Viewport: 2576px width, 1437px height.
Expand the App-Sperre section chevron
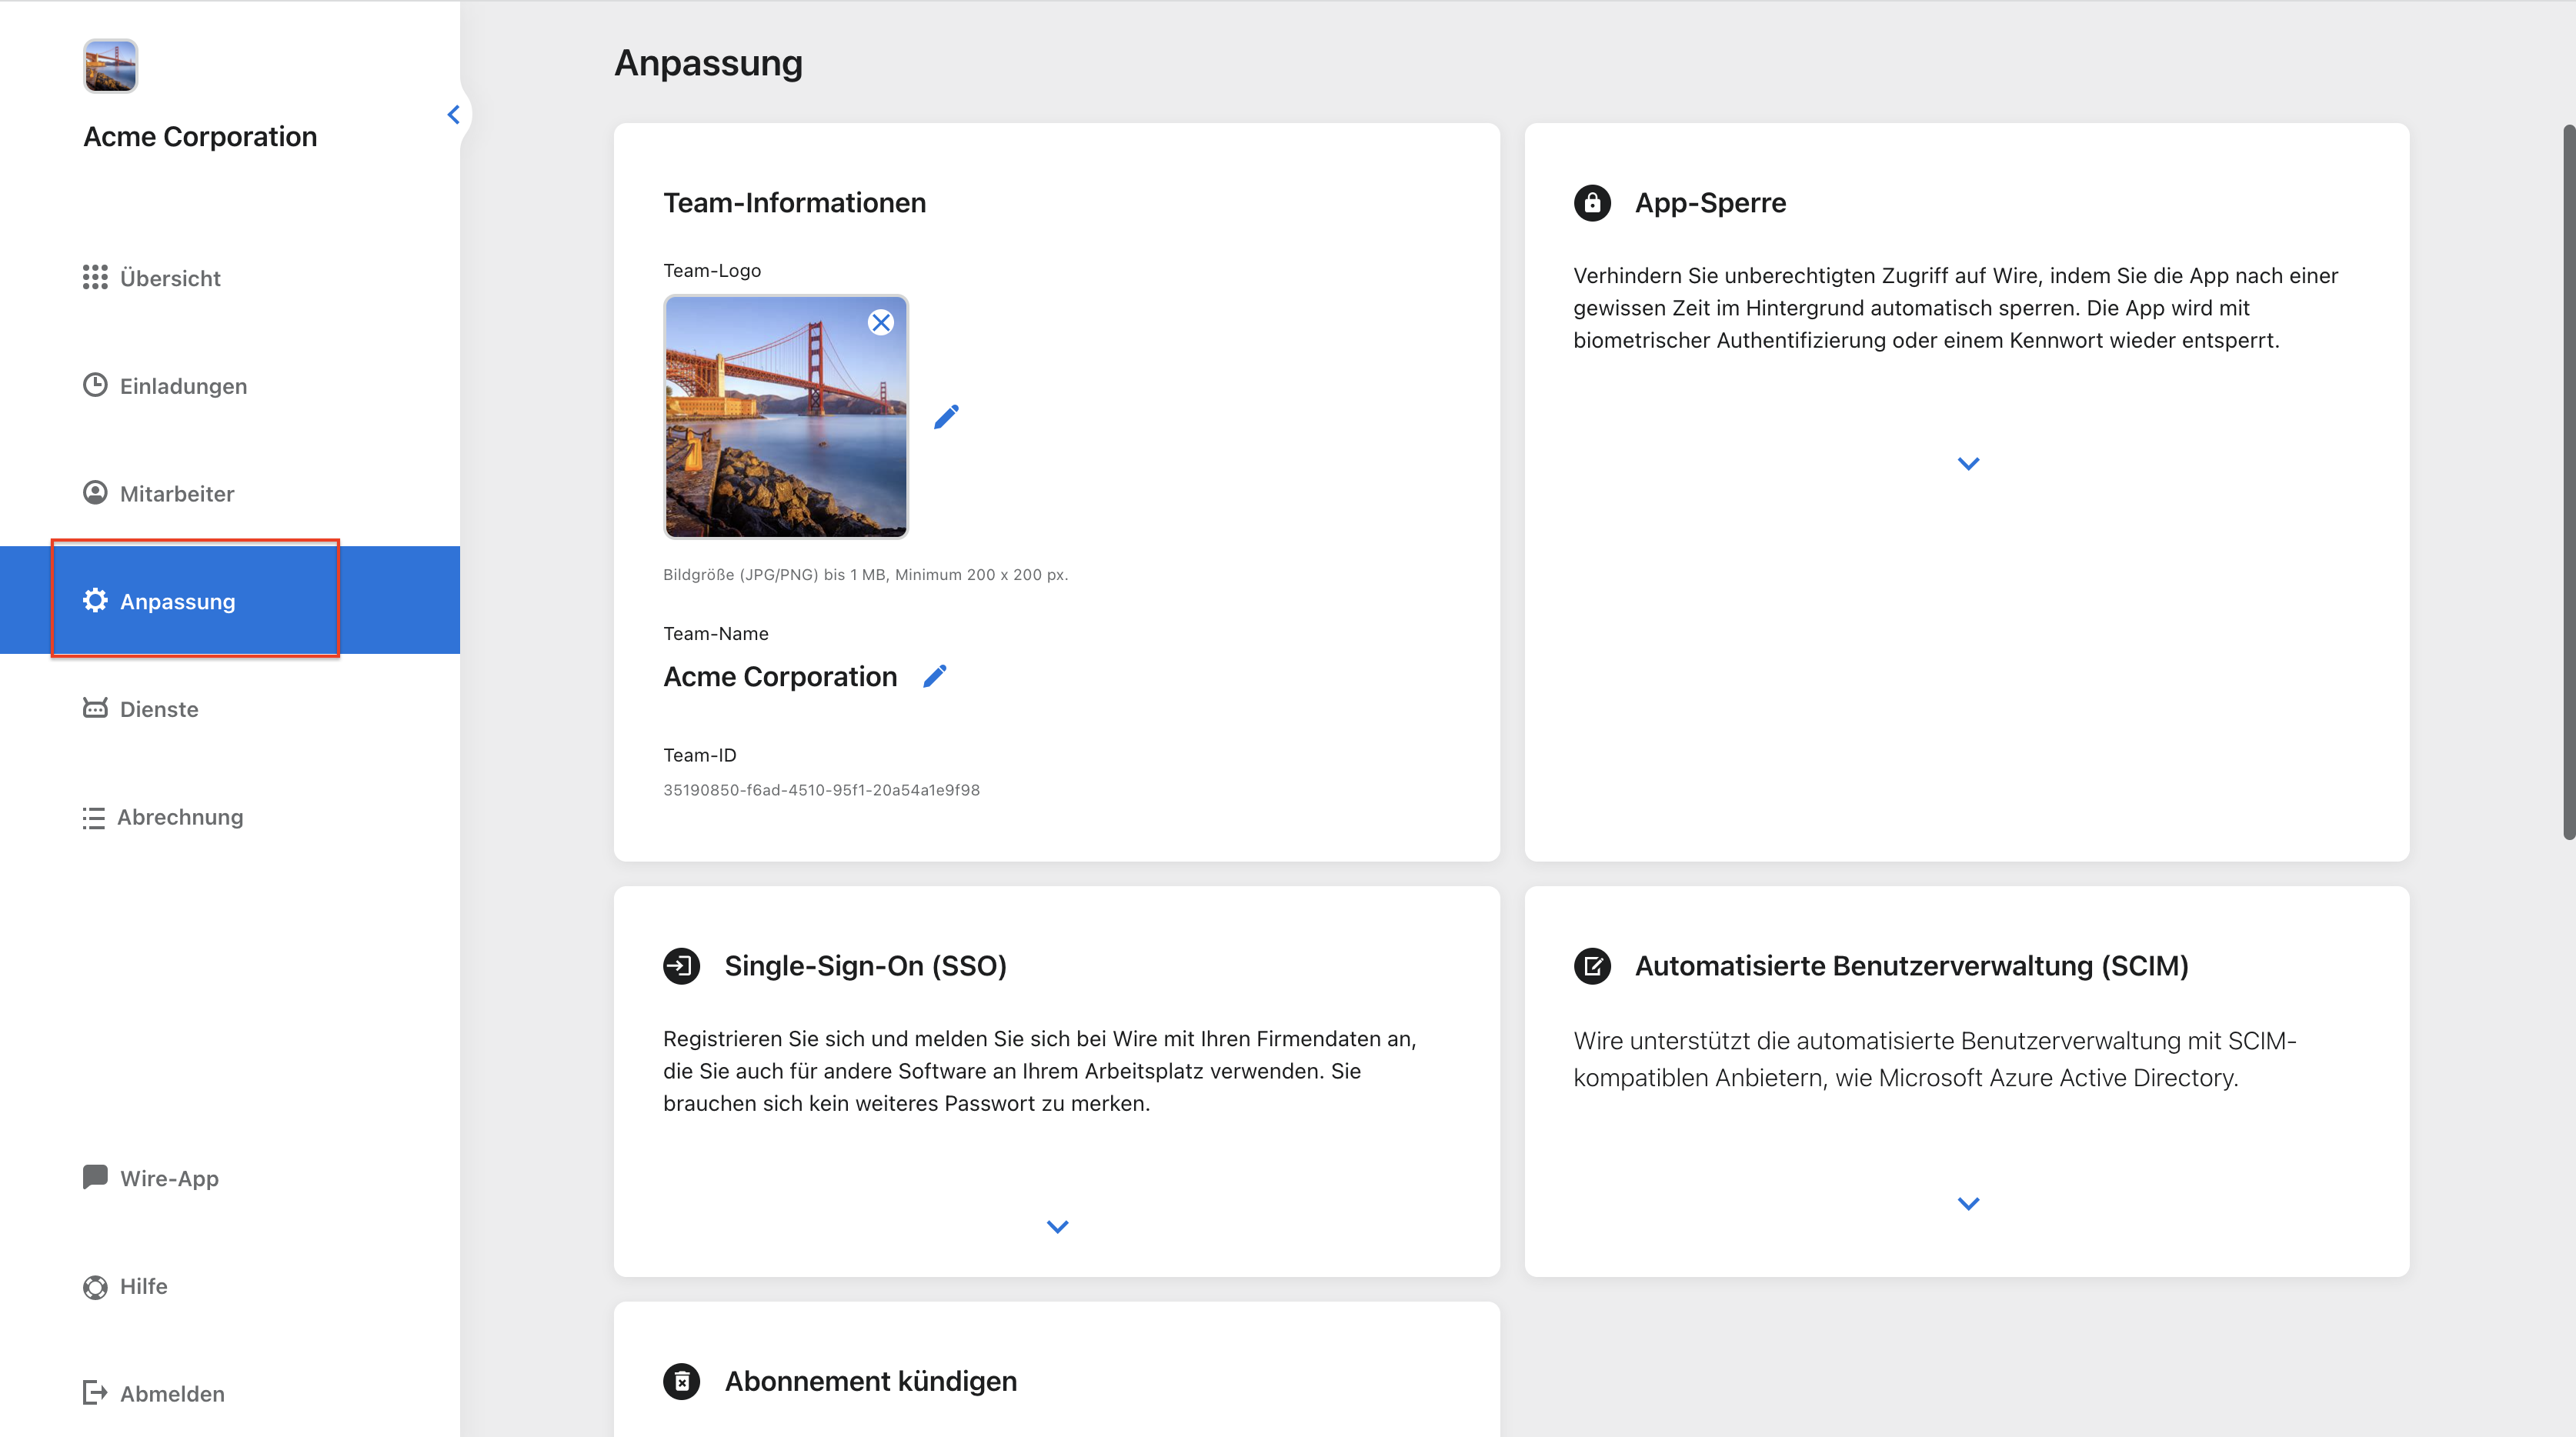(x=1968, y=464)
